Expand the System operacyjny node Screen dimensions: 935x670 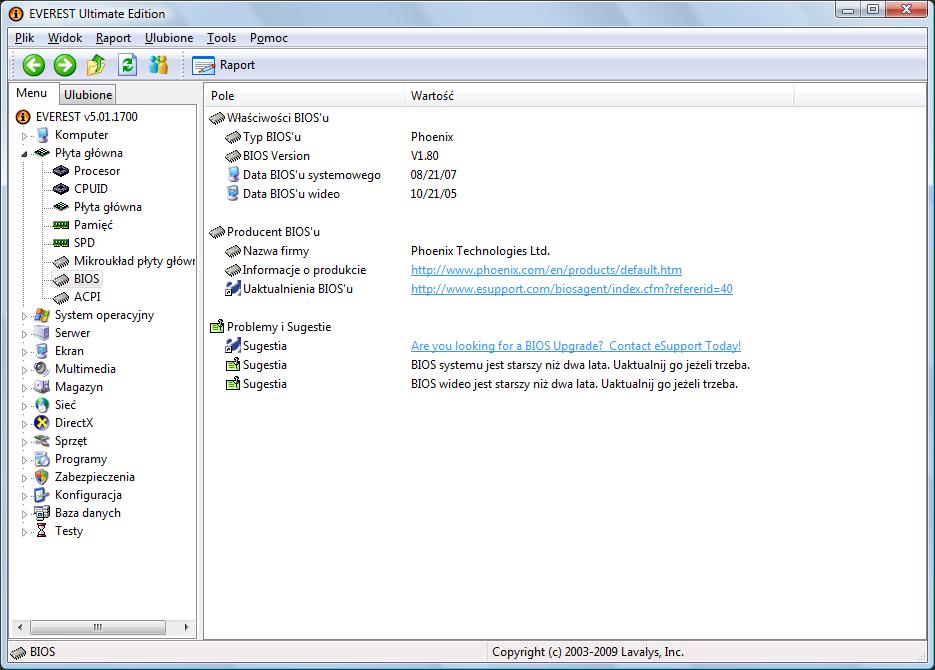pyautogui.click(x=24, y=316)
